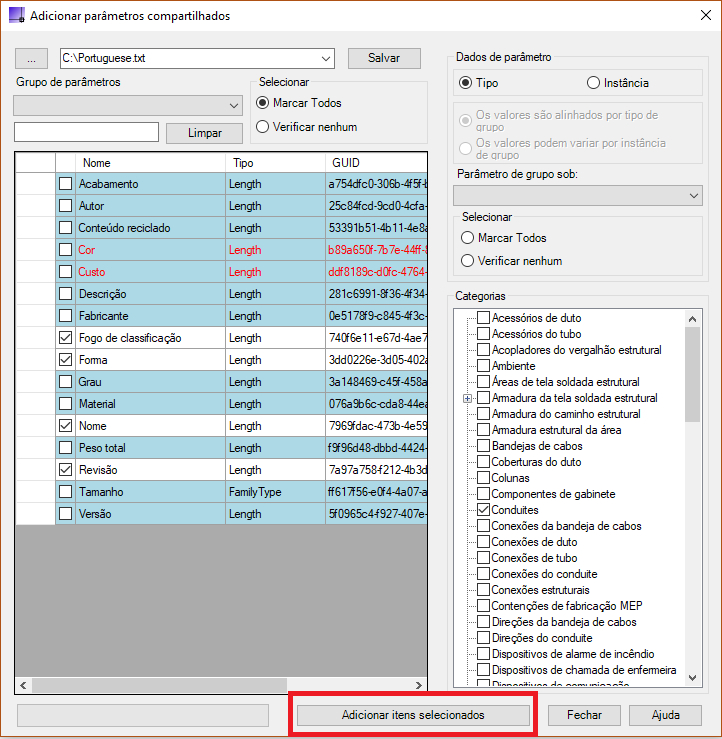Click the Adicionar itens selecionados button
This screenshot has width=722, height=739.
coord(413,715)
